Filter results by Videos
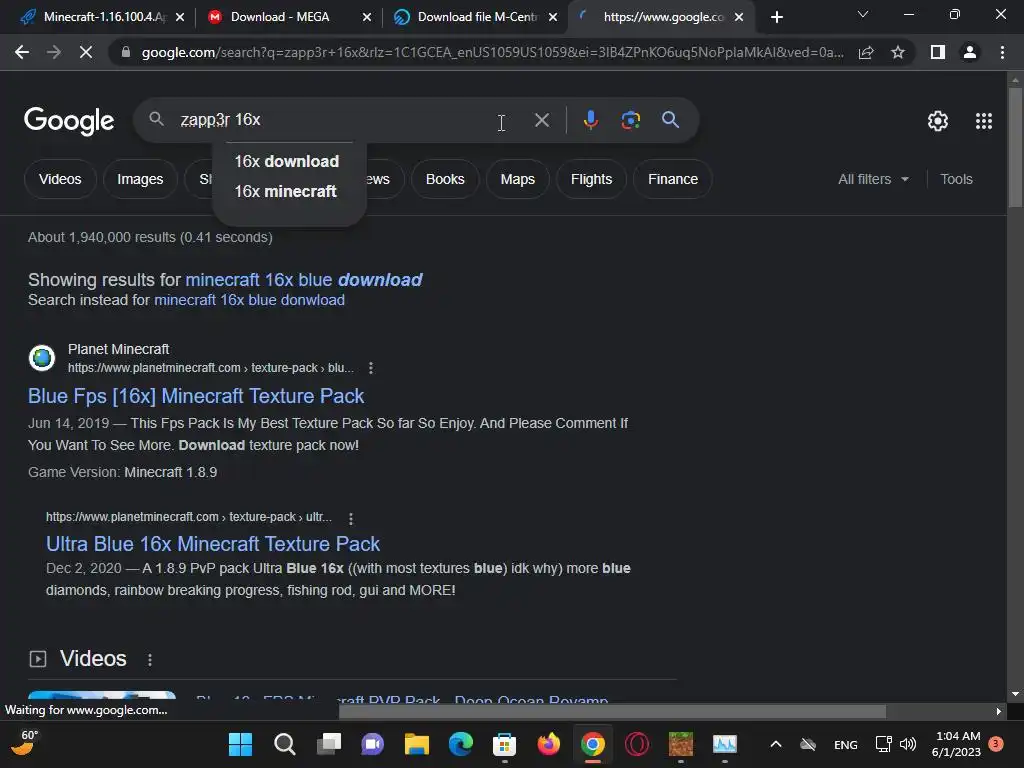1024x768 pixels. pos(60,179)
